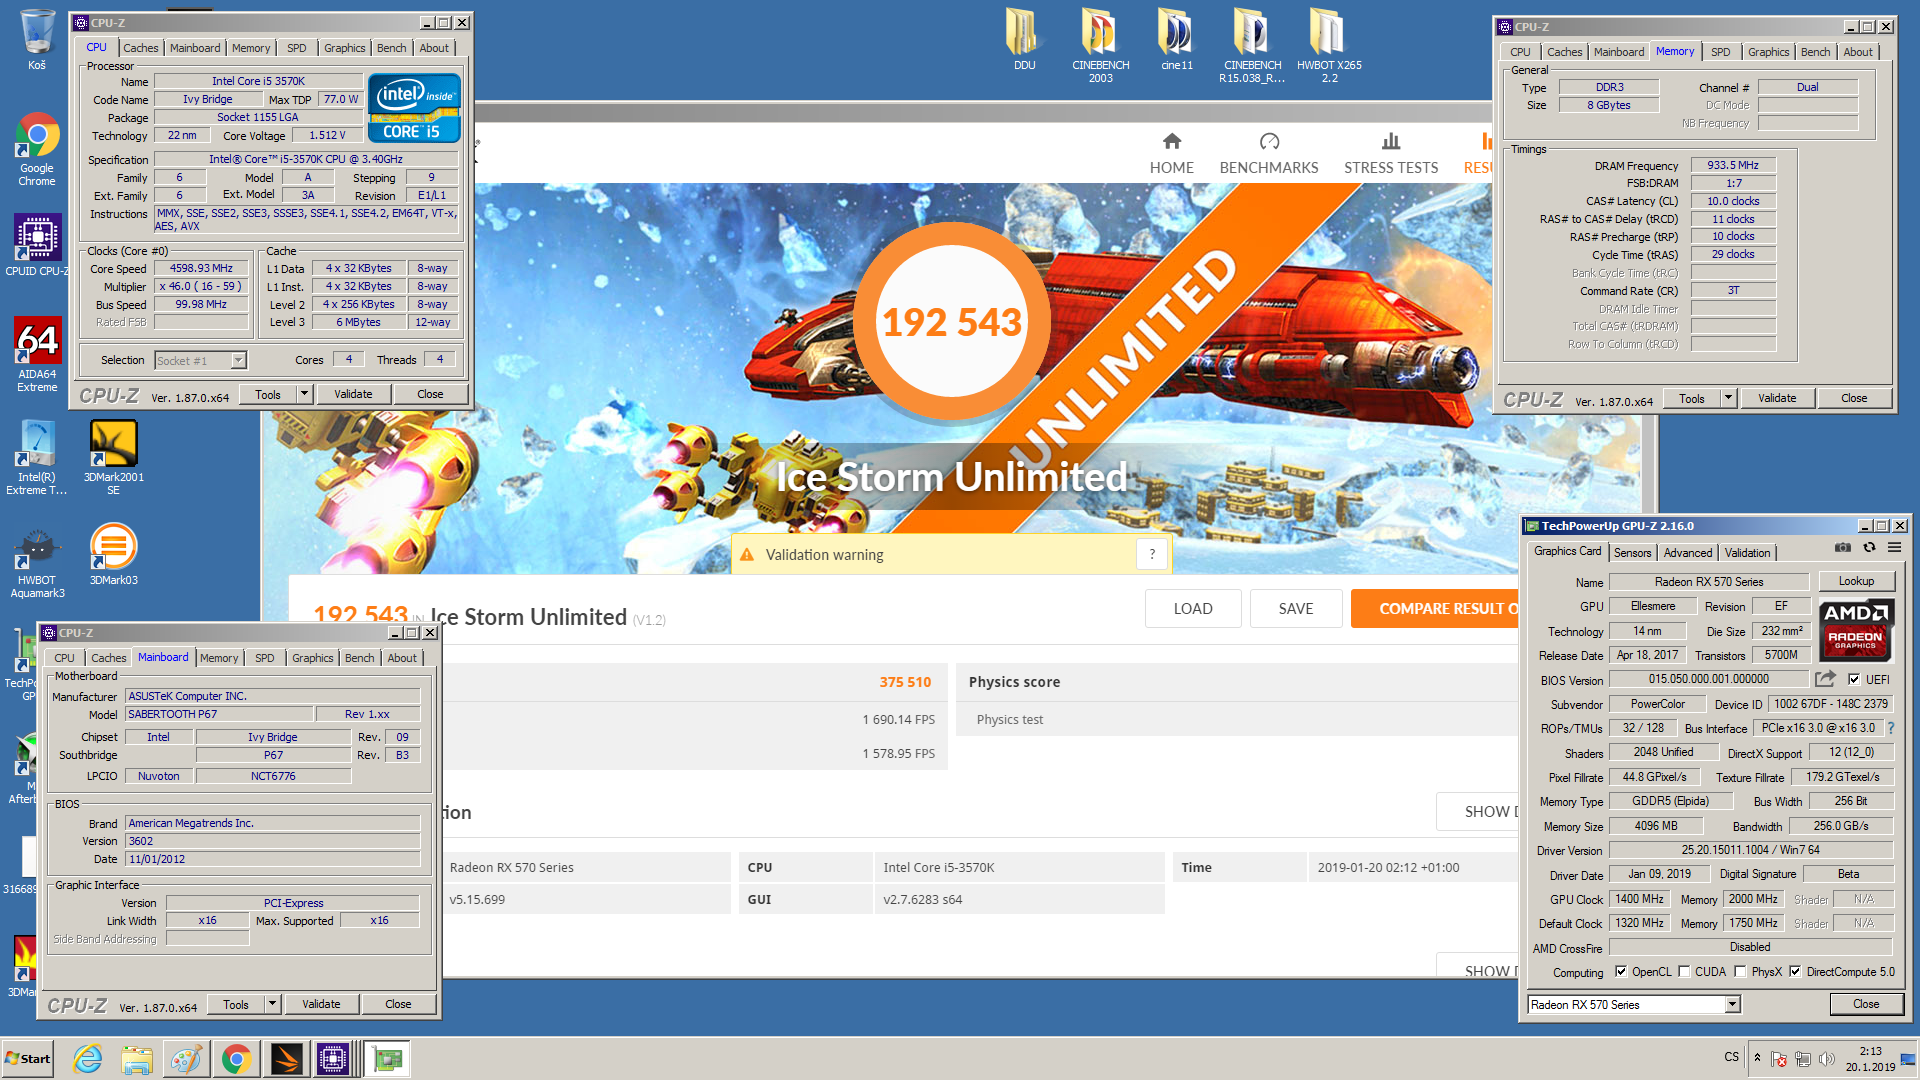Click Show Desktop button in tray
Screen dimensions: 1920x1080
pyautogui.click(x=1909, y=1059)
